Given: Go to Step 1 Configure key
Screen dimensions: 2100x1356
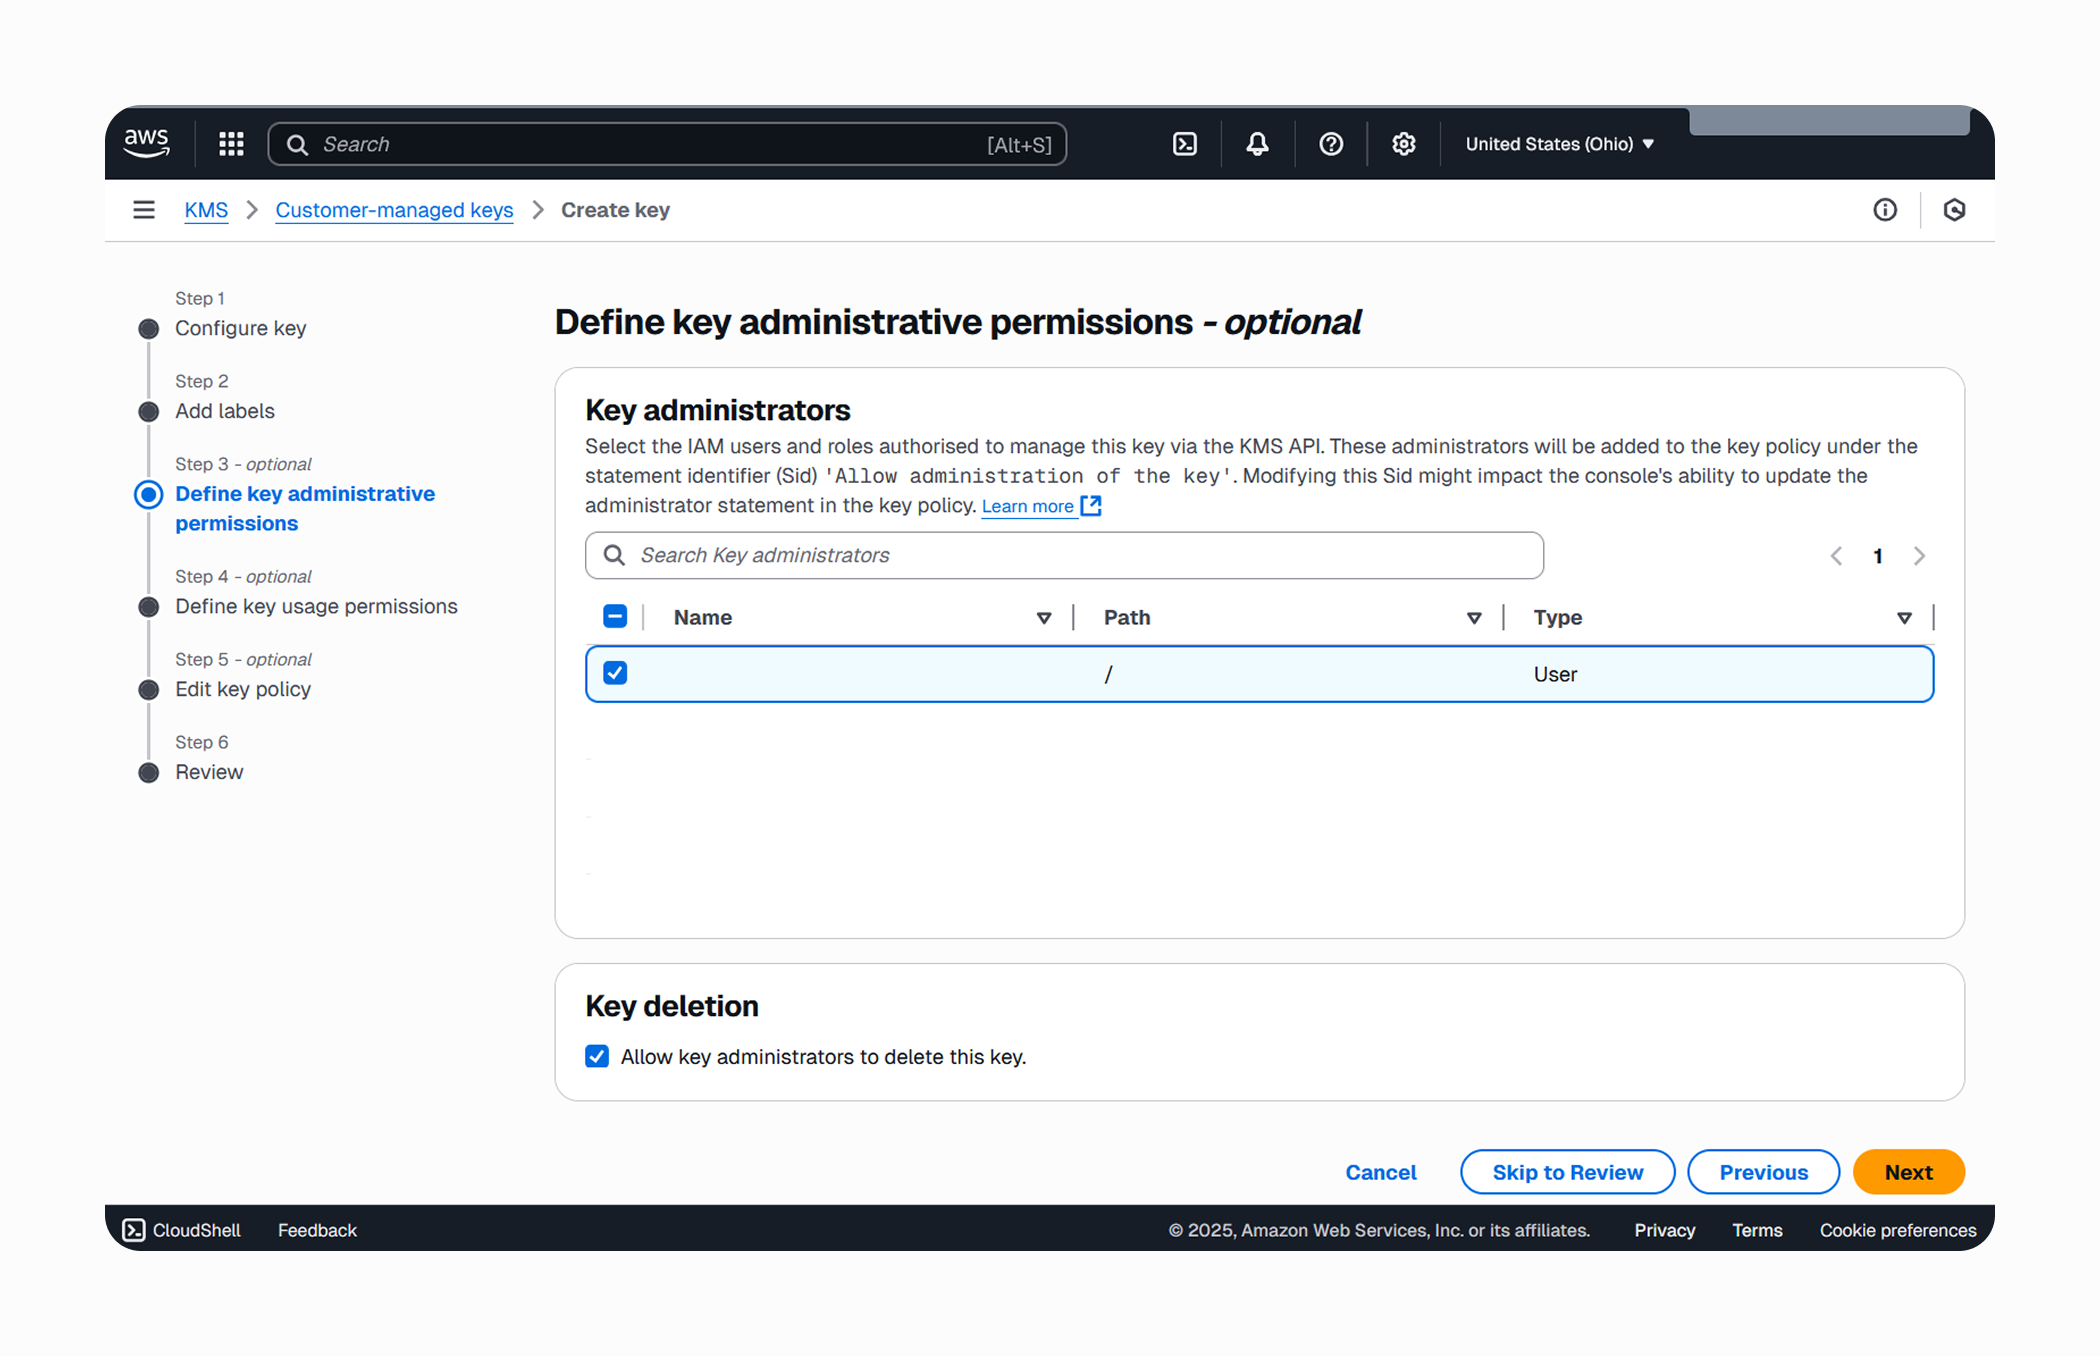Looking at the screenshot, I should (x=240, y=328).
